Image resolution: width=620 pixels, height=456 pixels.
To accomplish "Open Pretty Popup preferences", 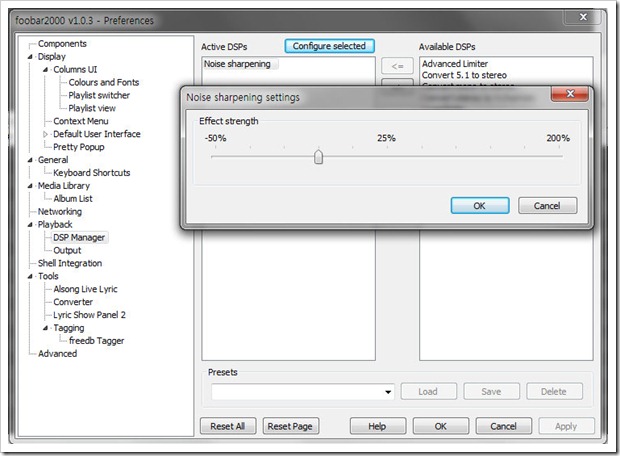I will point(79,147).
